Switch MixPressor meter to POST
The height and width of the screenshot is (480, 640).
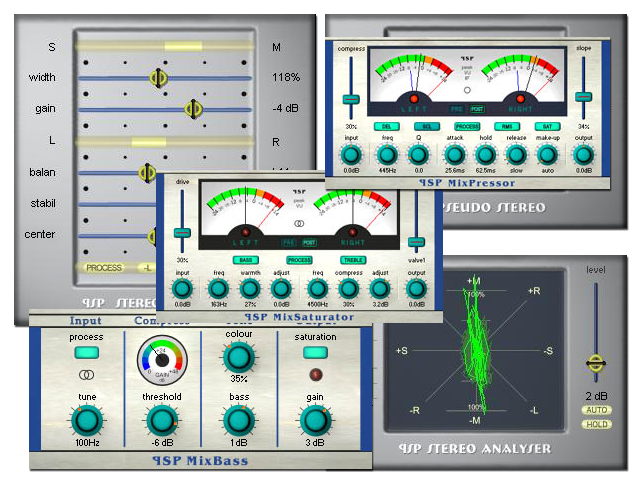pyautogui.click(x=477, y=109)
